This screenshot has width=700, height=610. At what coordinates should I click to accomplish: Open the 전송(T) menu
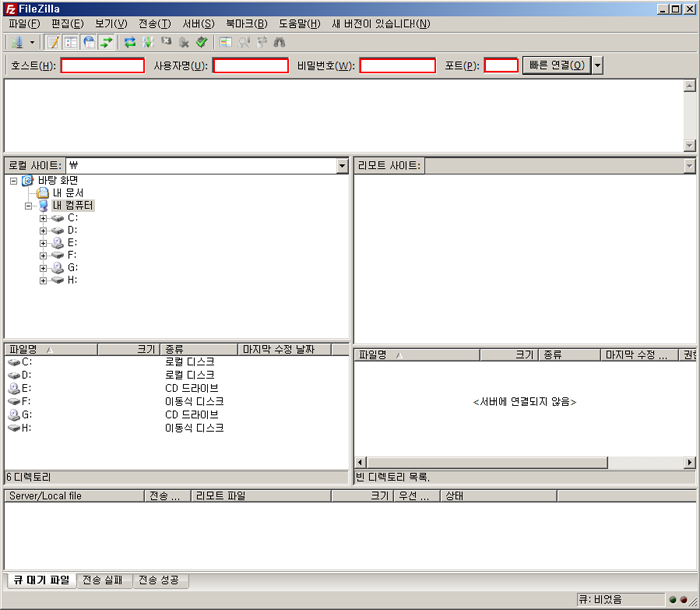pyautogui.click(x=154, y=24)
